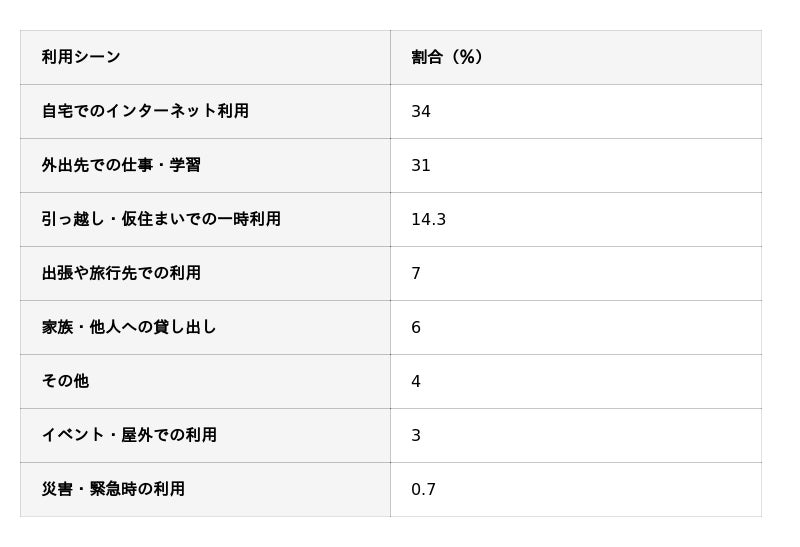The image size is (800, 547).
Task: Click the 割合（%） column header
Action: click(447, 57)
